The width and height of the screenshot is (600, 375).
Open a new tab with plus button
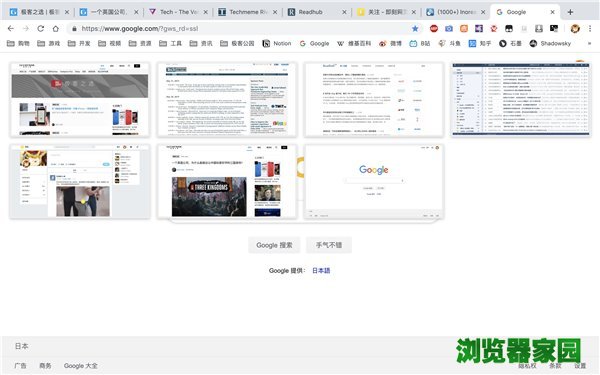pyautogui.click(x=570, y=12)
